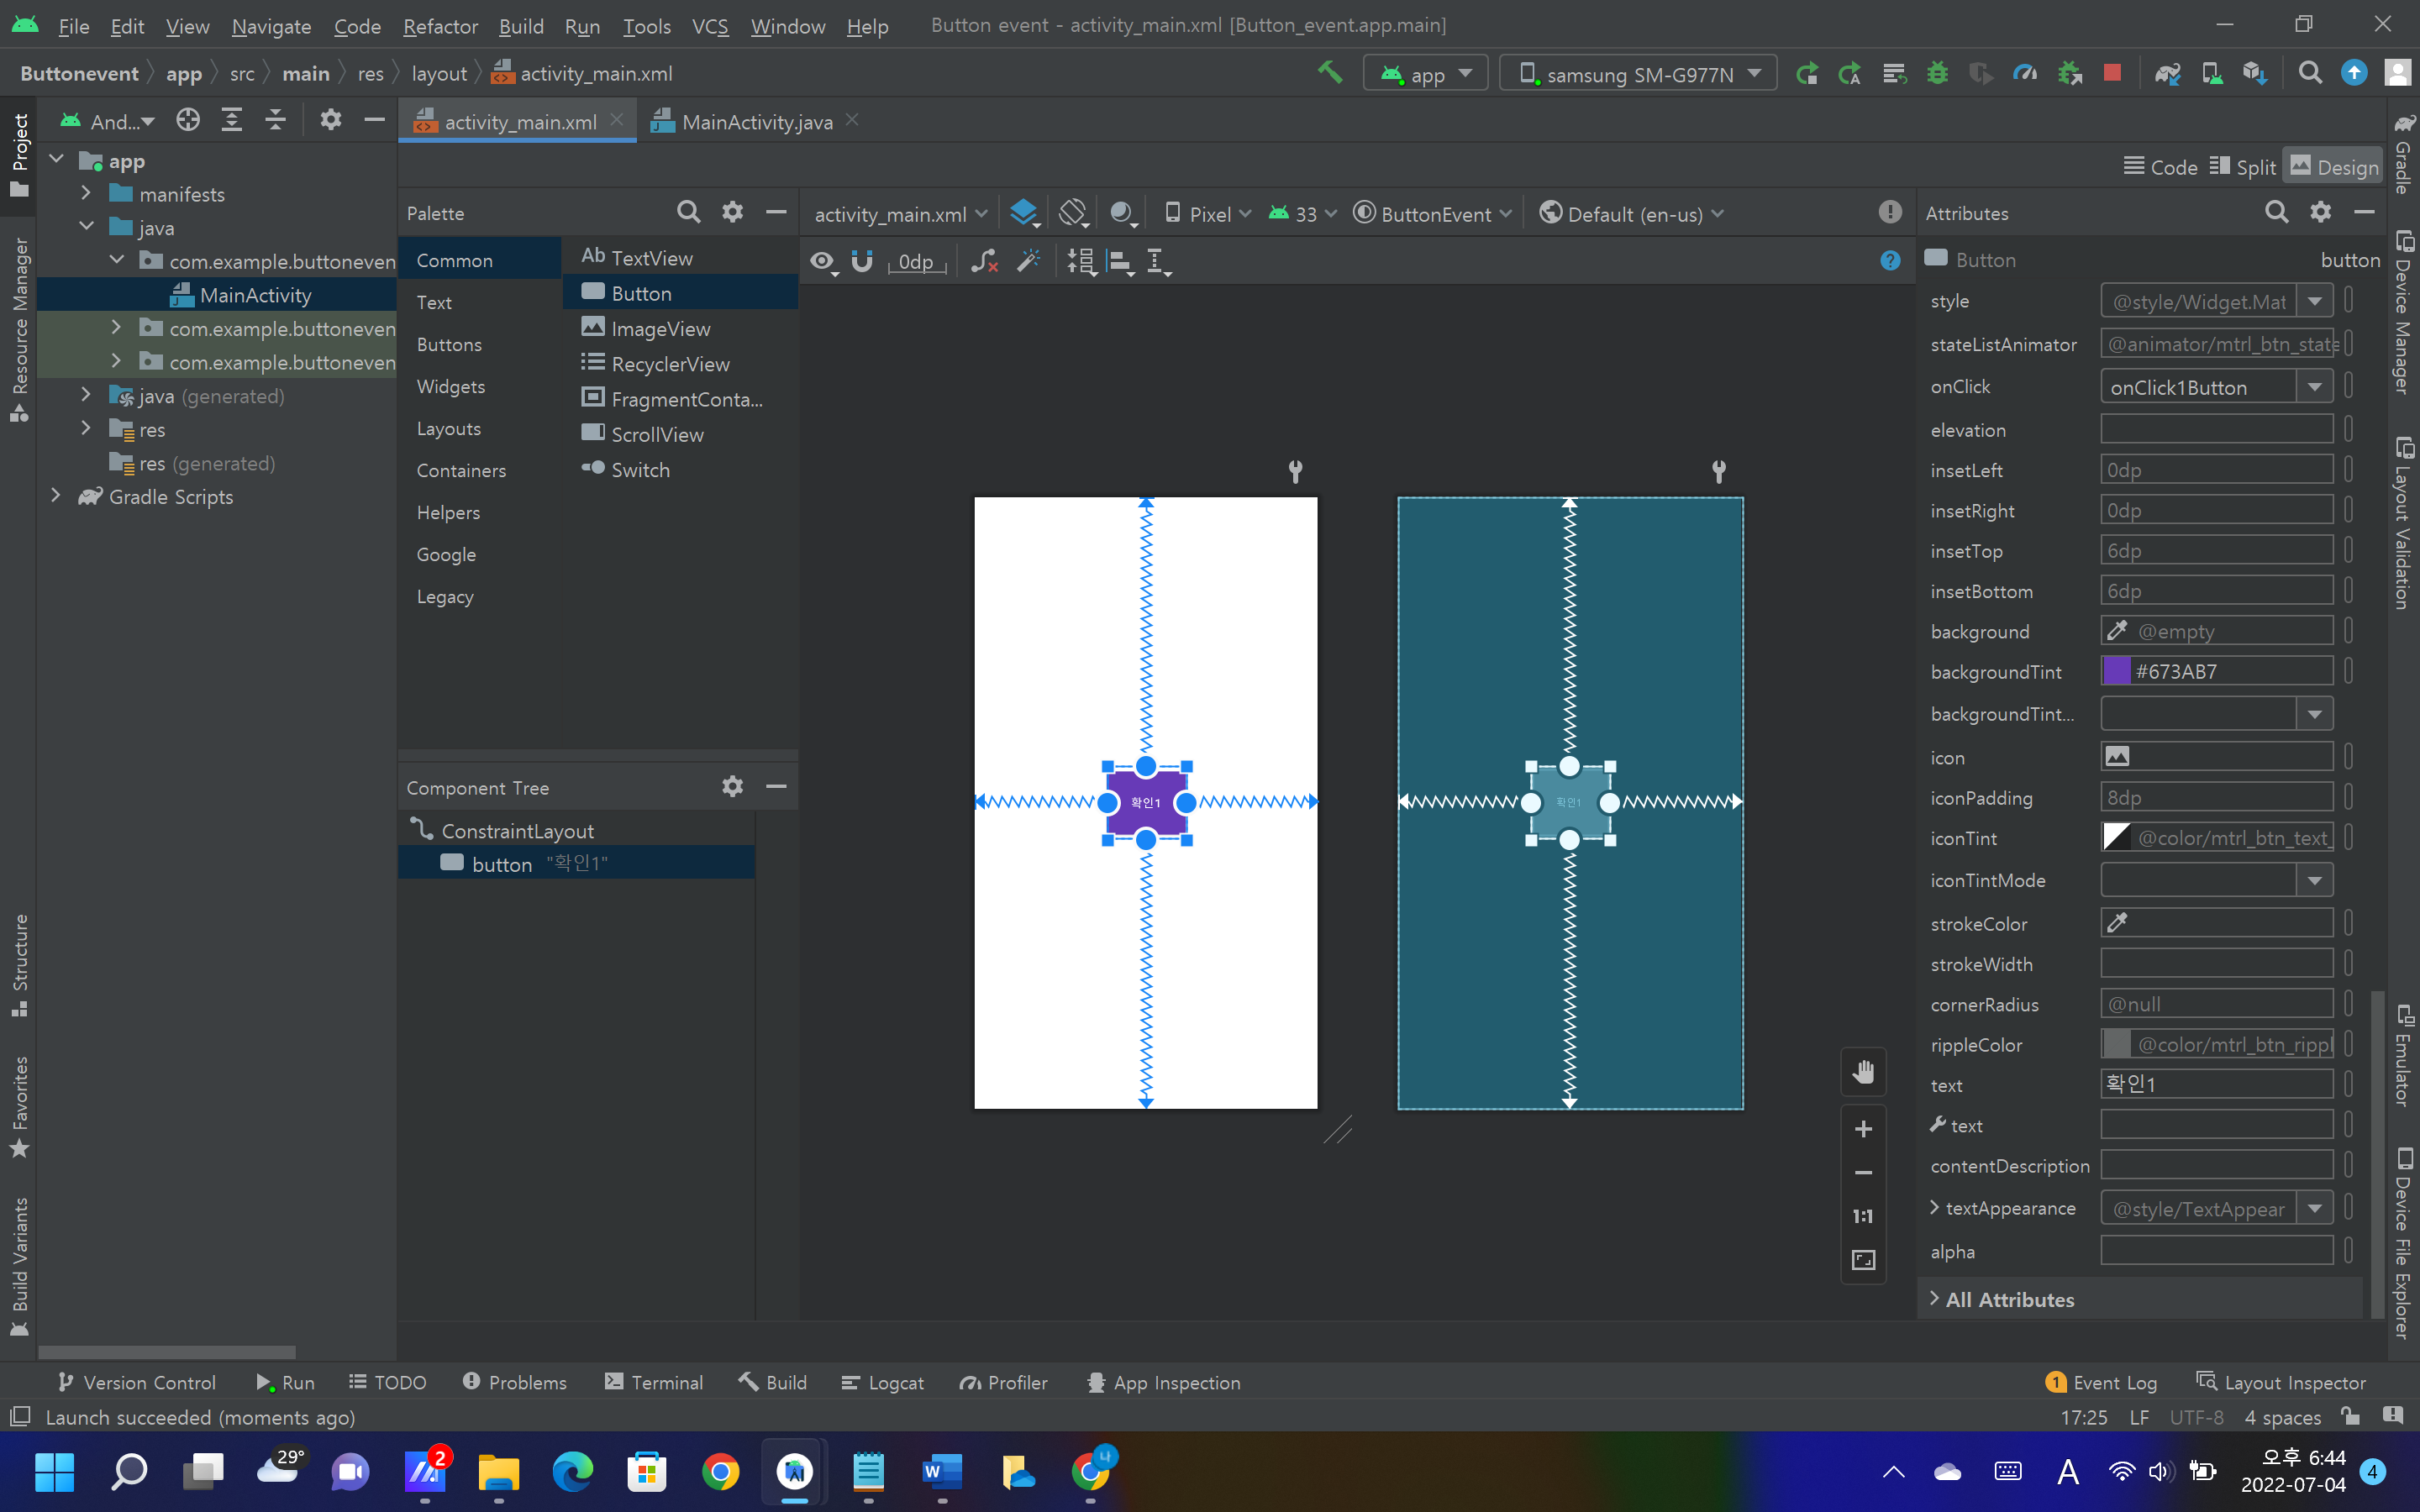Screen dimensions: 2420x1512
Task: Open the Logcat tool window
Action: pos(883,1382)
